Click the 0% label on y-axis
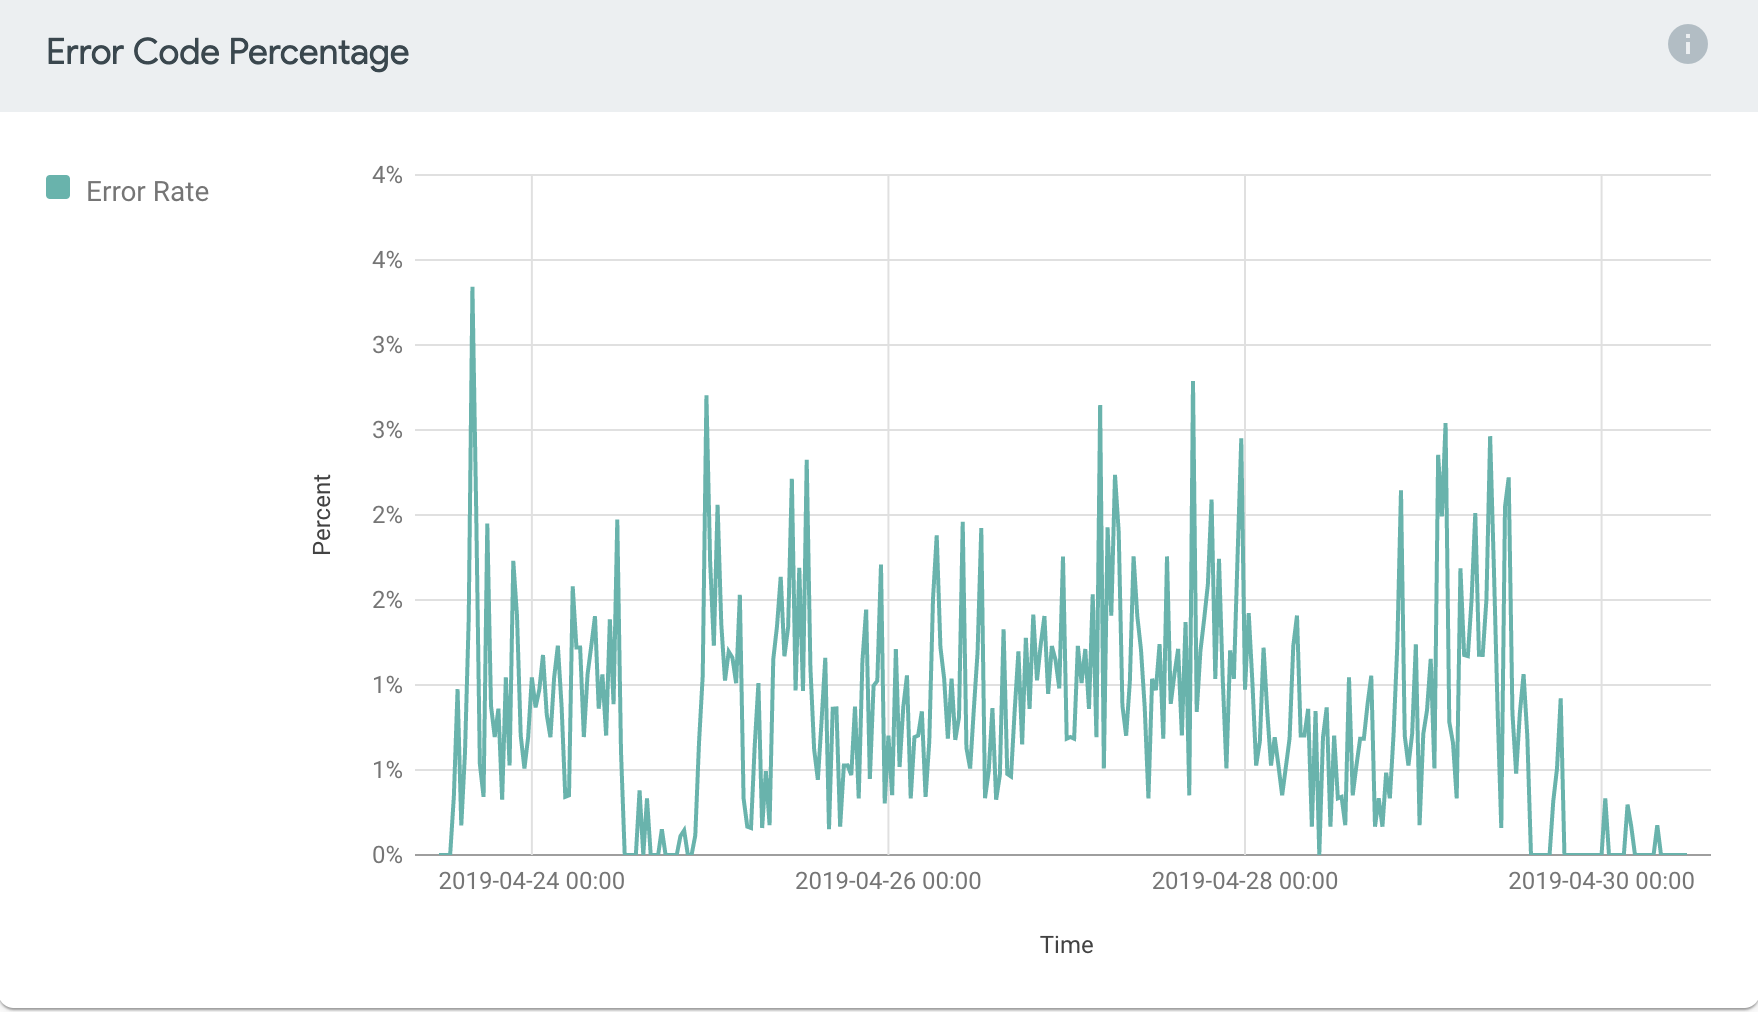1758x1012 pixels. click(387, 855)
